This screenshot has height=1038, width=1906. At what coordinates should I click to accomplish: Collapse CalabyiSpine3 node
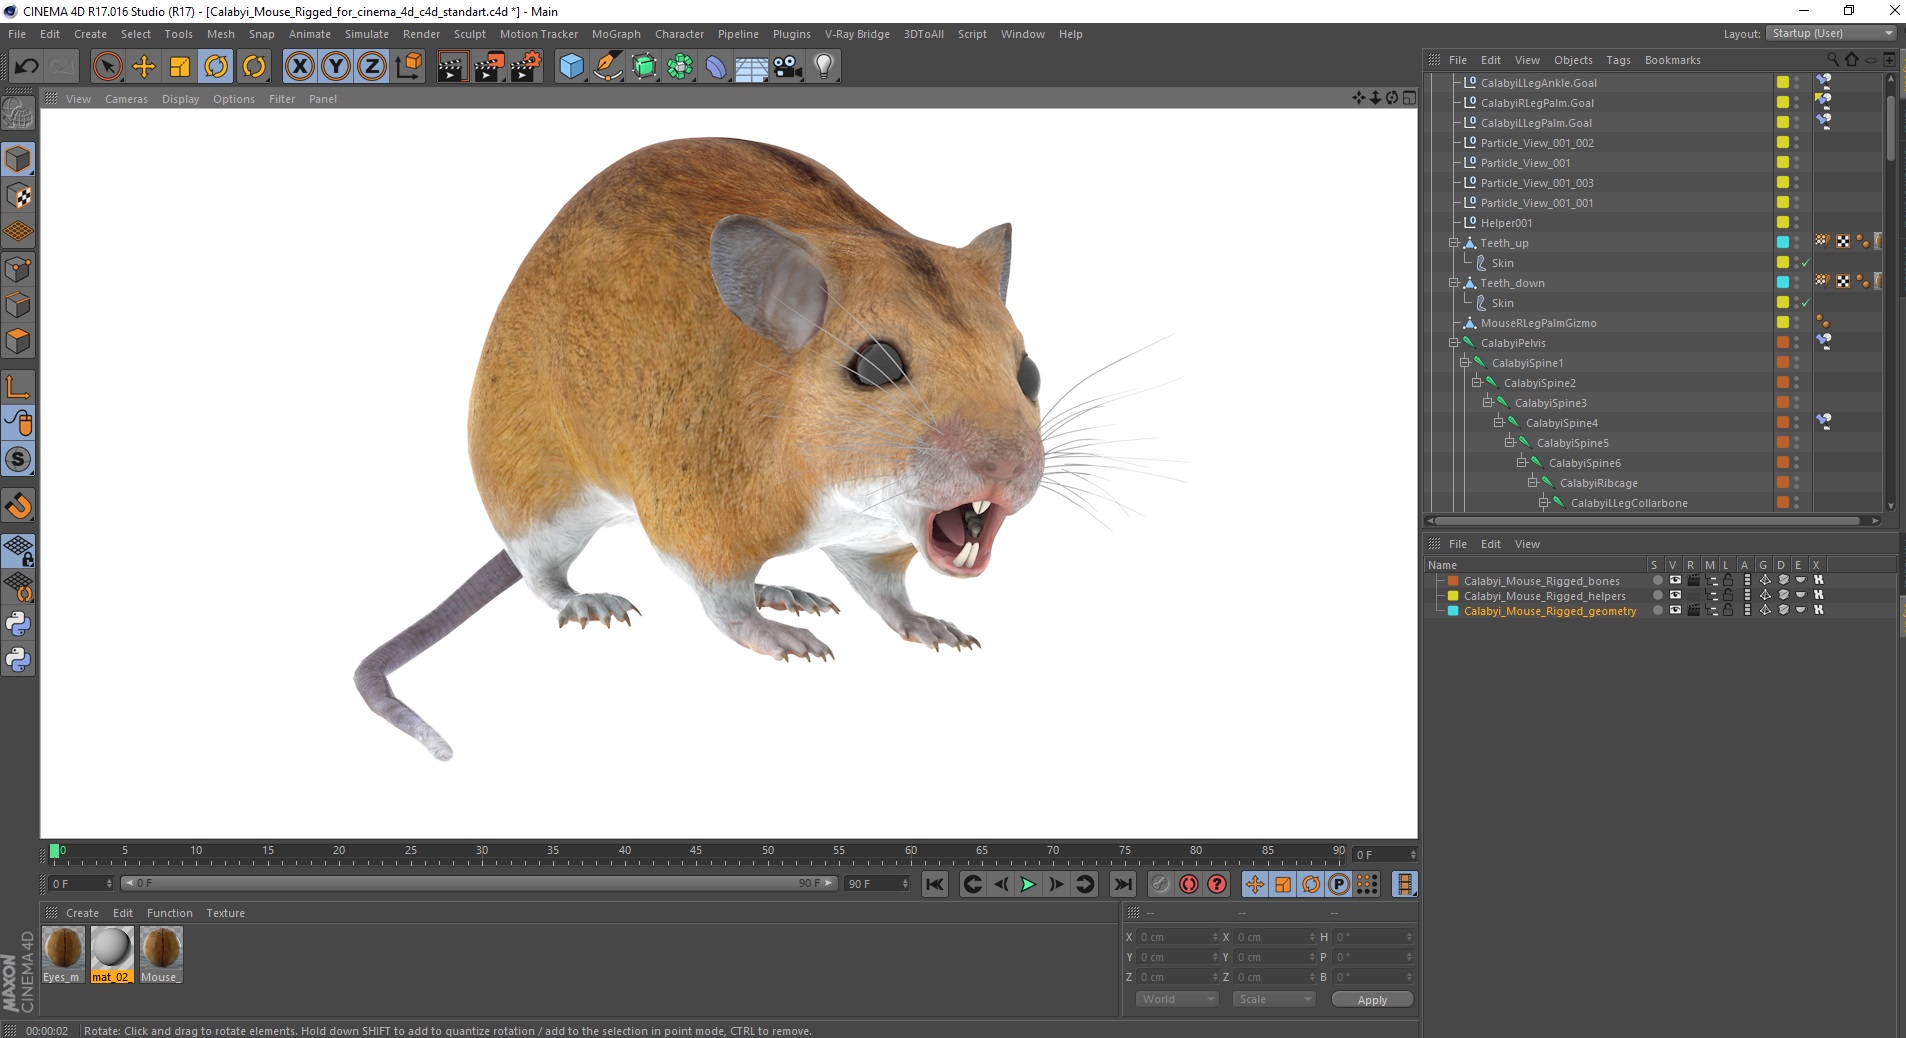click(1487, 403)
